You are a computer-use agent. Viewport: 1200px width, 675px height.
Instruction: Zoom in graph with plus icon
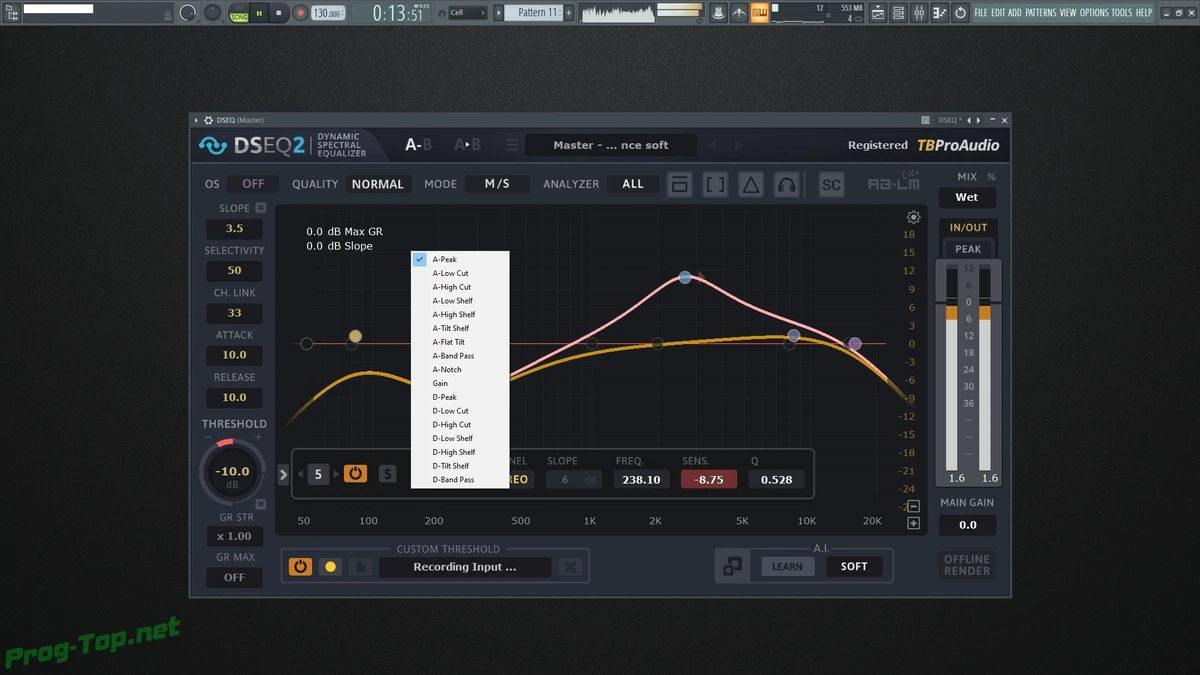click(913, 523)
